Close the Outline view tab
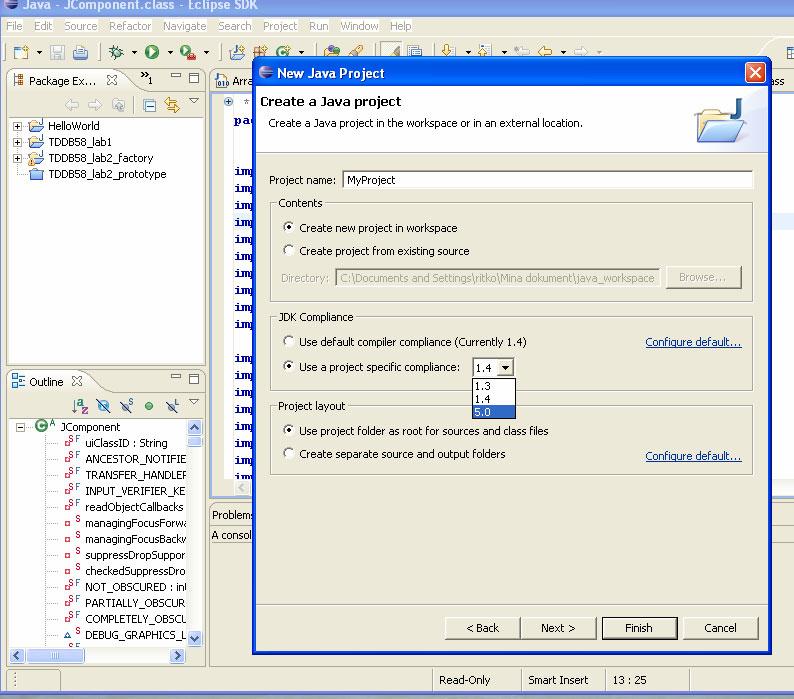Screen dimensions: 794x699 coord(77,381)
